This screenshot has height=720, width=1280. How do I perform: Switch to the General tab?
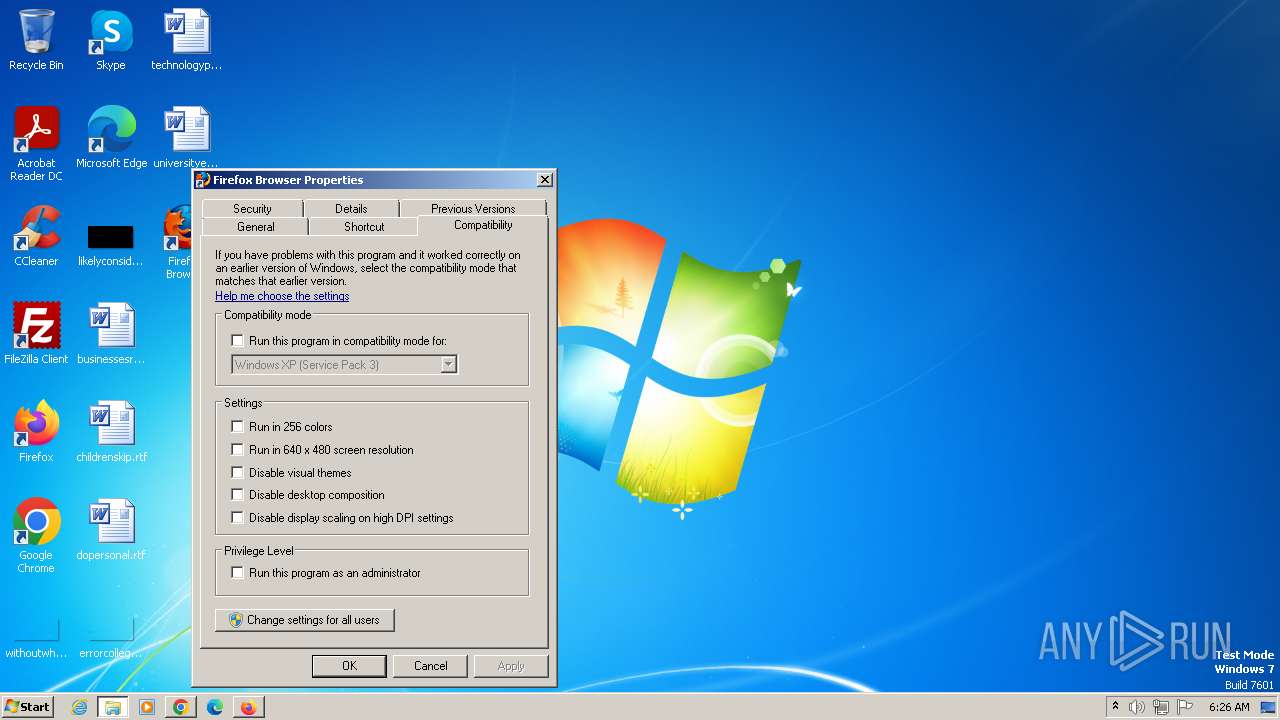pos(255,227)
